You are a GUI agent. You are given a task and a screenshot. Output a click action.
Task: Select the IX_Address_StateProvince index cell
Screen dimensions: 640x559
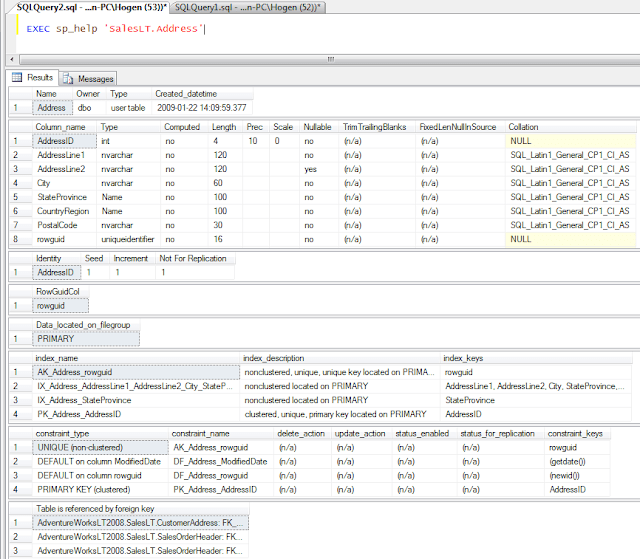pos(136,400)
